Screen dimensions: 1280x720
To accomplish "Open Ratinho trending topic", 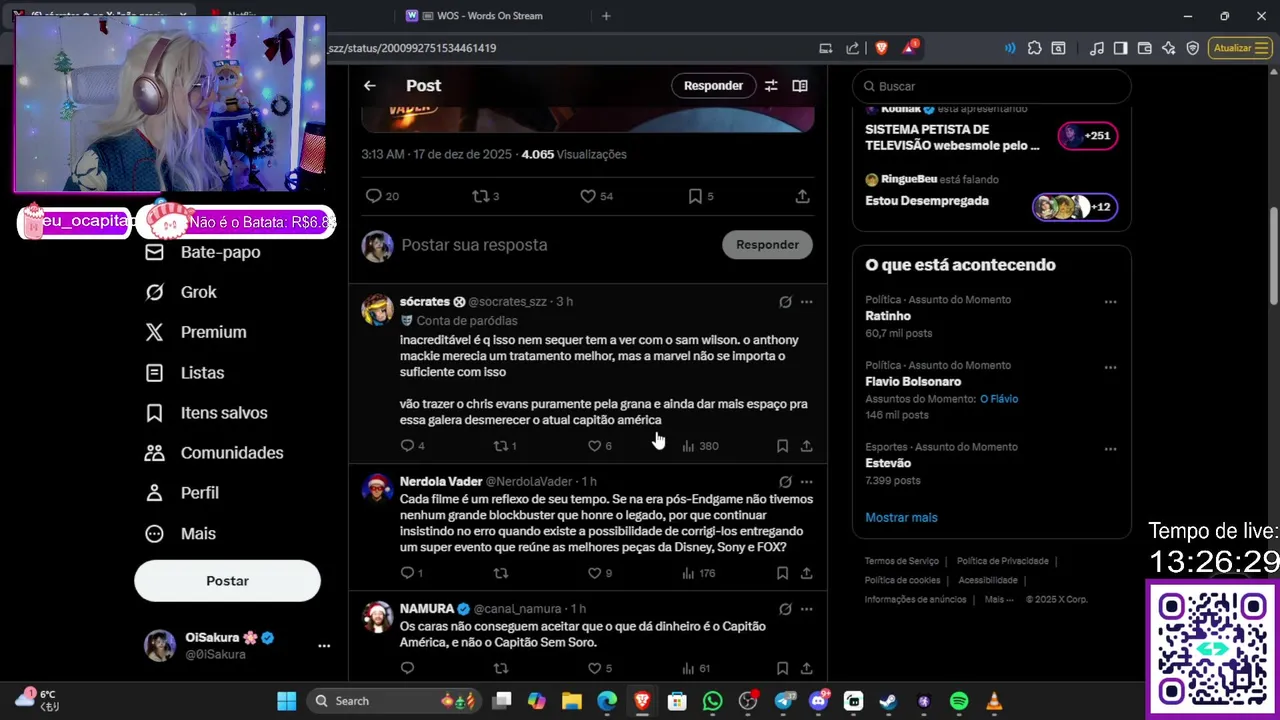I will tap(888, 316).
